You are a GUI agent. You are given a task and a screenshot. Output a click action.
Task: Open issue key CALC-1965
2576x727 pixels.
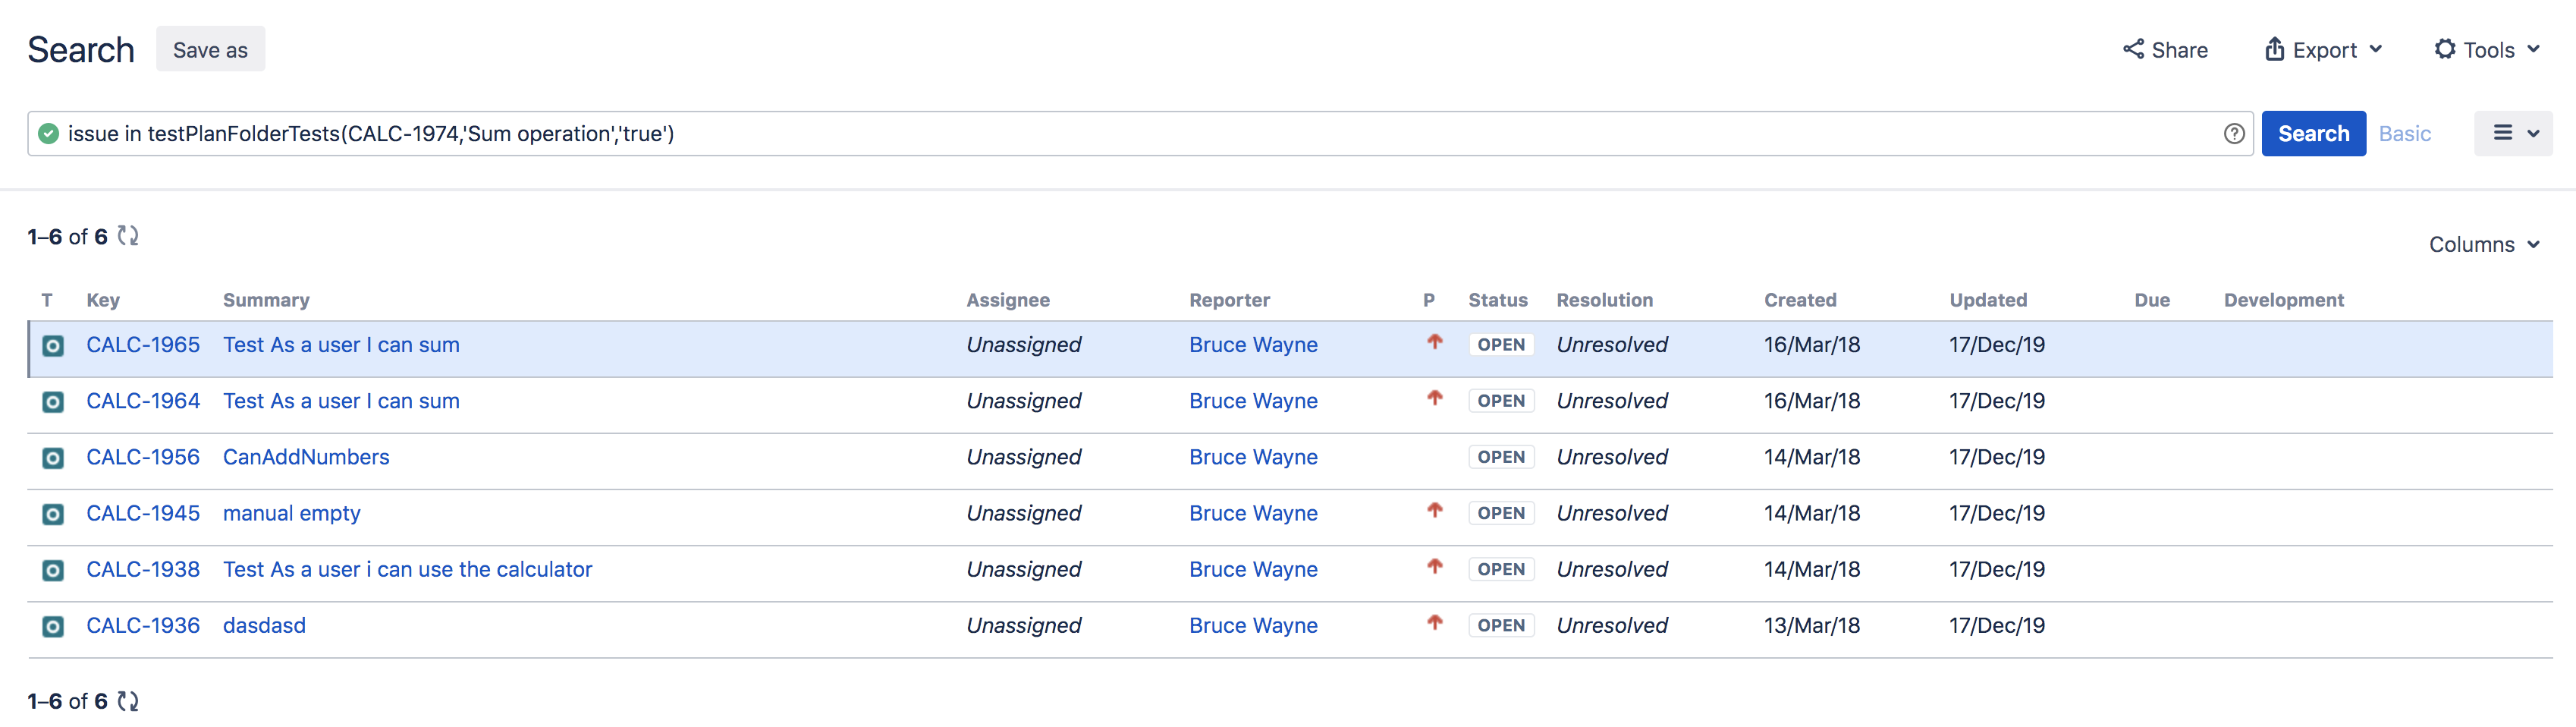pyautogui.click(x=143, y=345)
